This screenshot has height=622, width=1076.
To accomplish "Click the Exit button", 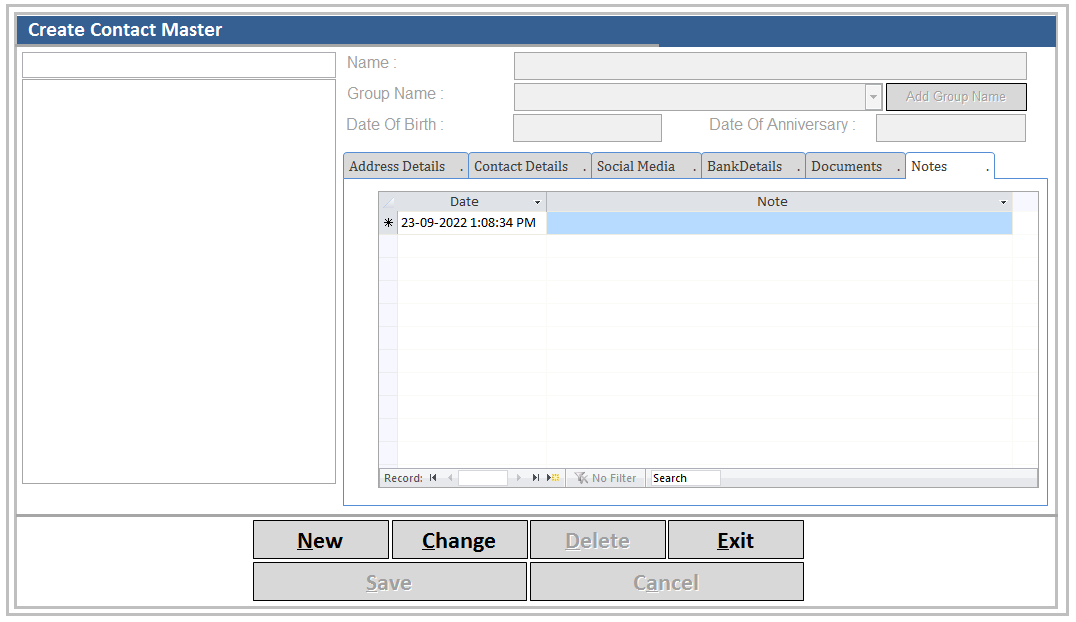I will [735, 540].
